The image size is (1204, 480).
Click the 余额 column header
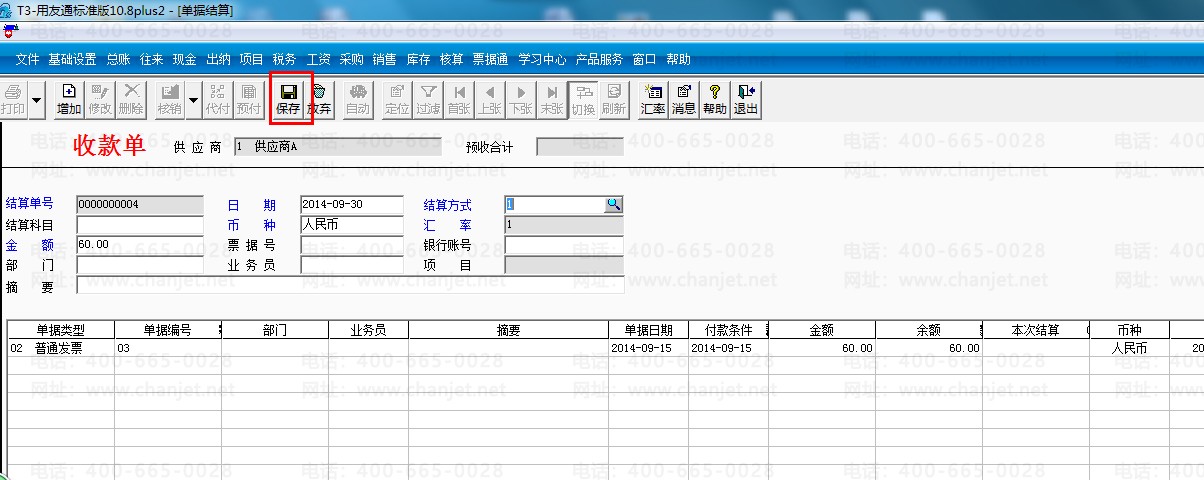click(x=928, y=329)
